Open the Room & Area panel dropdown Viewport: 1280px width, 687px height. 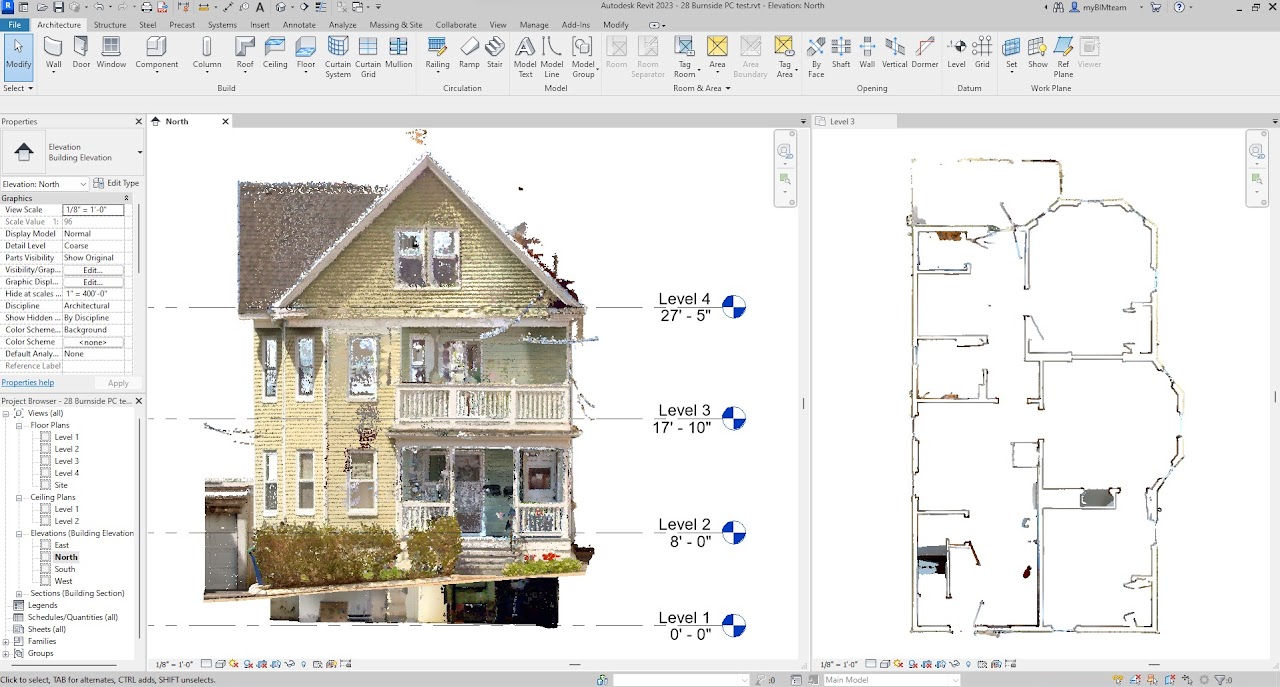point(727,88)
